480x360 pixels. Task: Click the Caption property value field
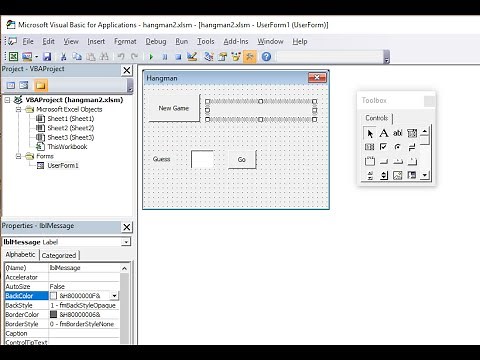[x=84, y=333]
